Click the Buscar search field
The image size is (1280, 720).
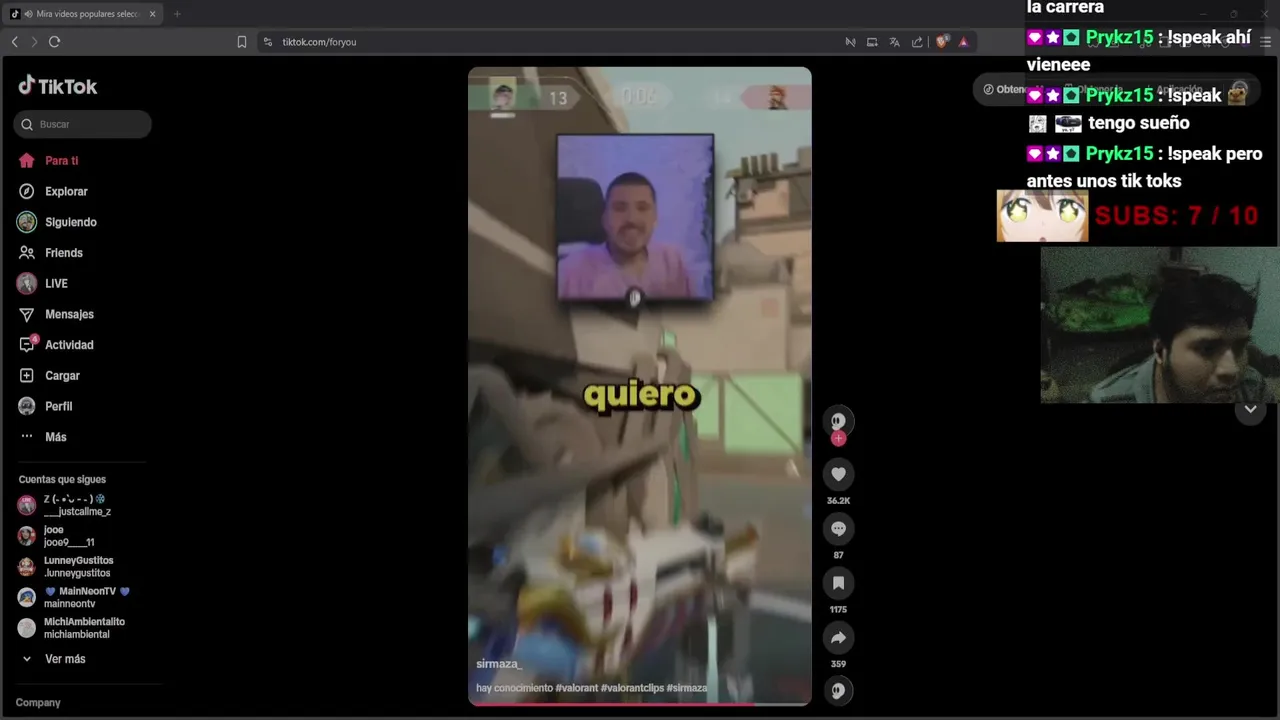[82, 124]
